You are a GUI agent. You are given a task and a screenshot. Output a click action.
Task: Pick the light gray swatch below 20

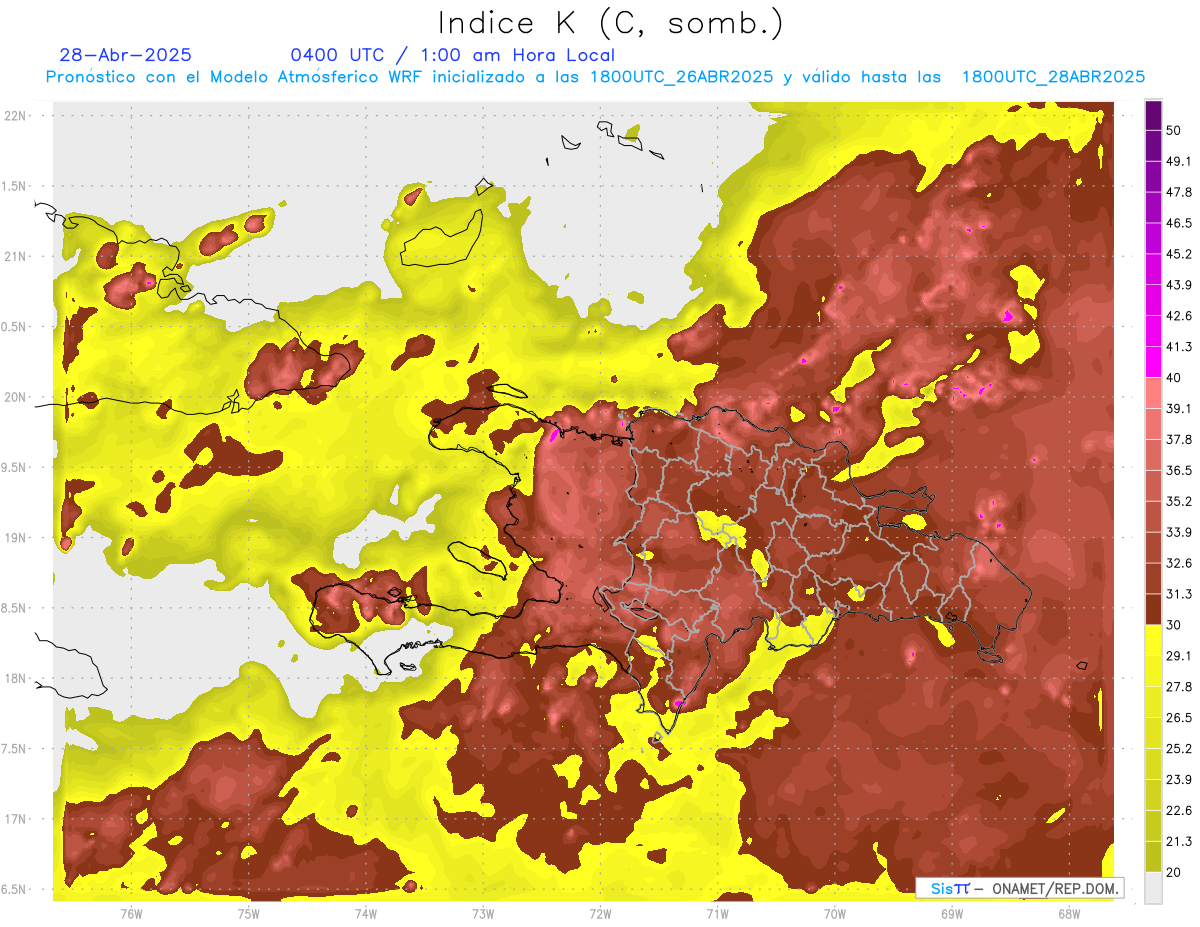click(x=1153, y=888)
